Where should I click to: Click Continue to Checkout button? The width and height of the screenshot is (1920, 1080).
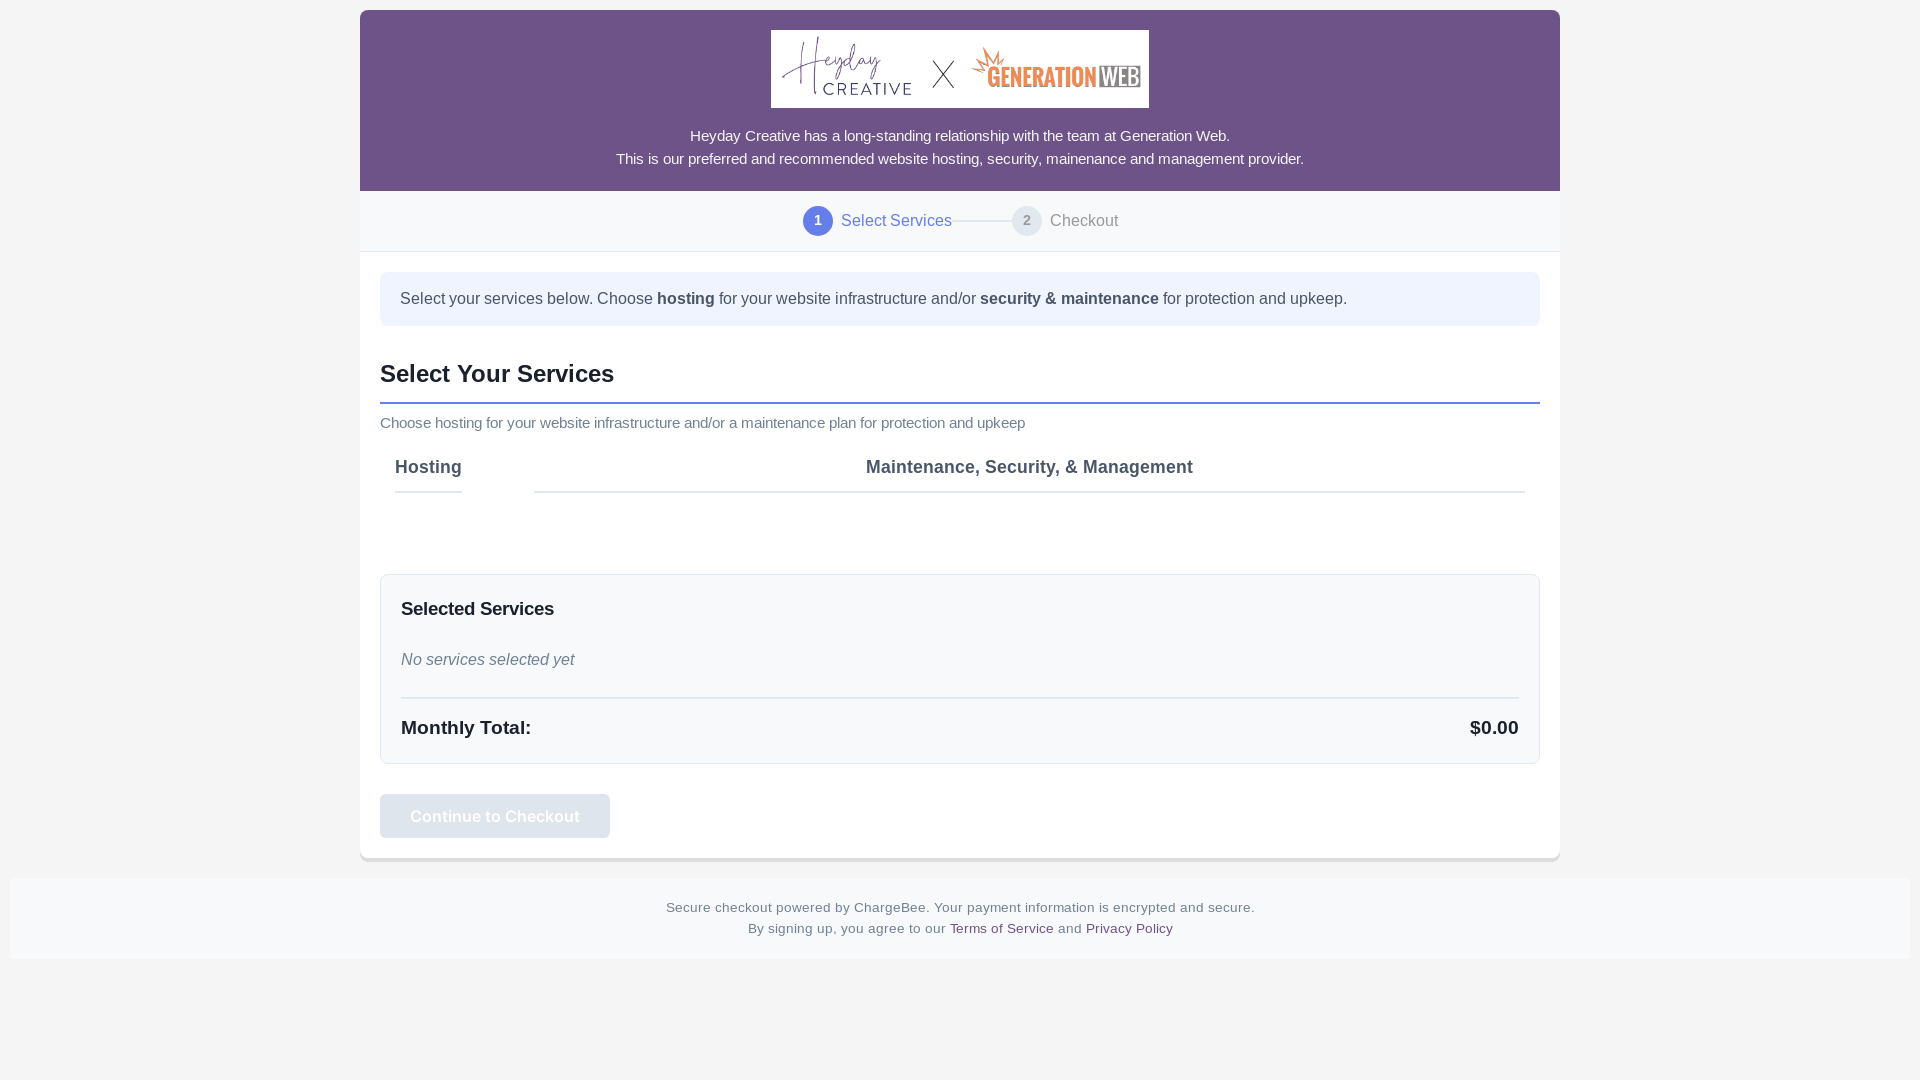tap(495, 816)
